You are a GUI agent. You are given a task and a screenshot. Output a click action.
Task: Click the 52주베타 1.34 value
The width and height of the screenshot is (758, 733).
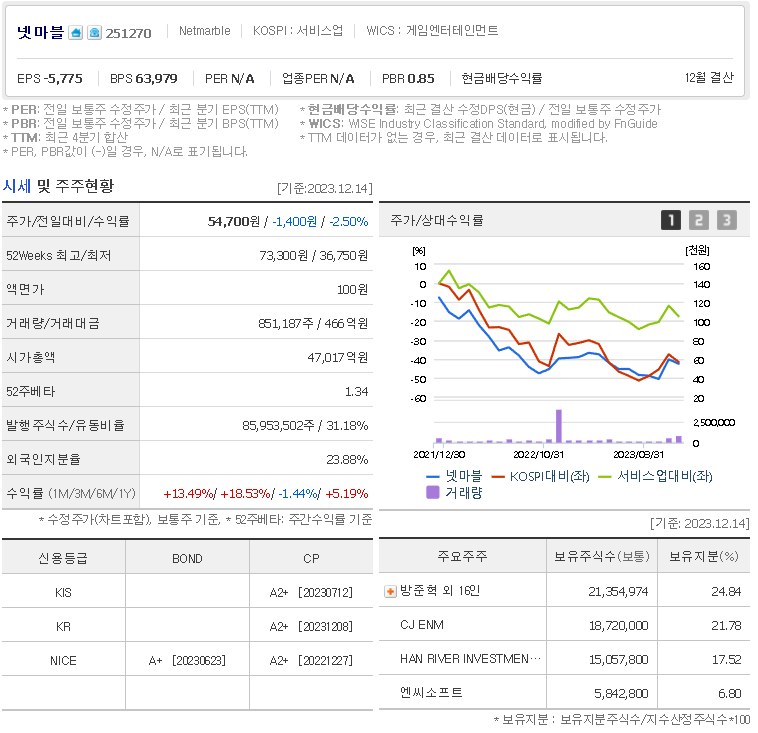pyautogui.click(x=356, y=392)
